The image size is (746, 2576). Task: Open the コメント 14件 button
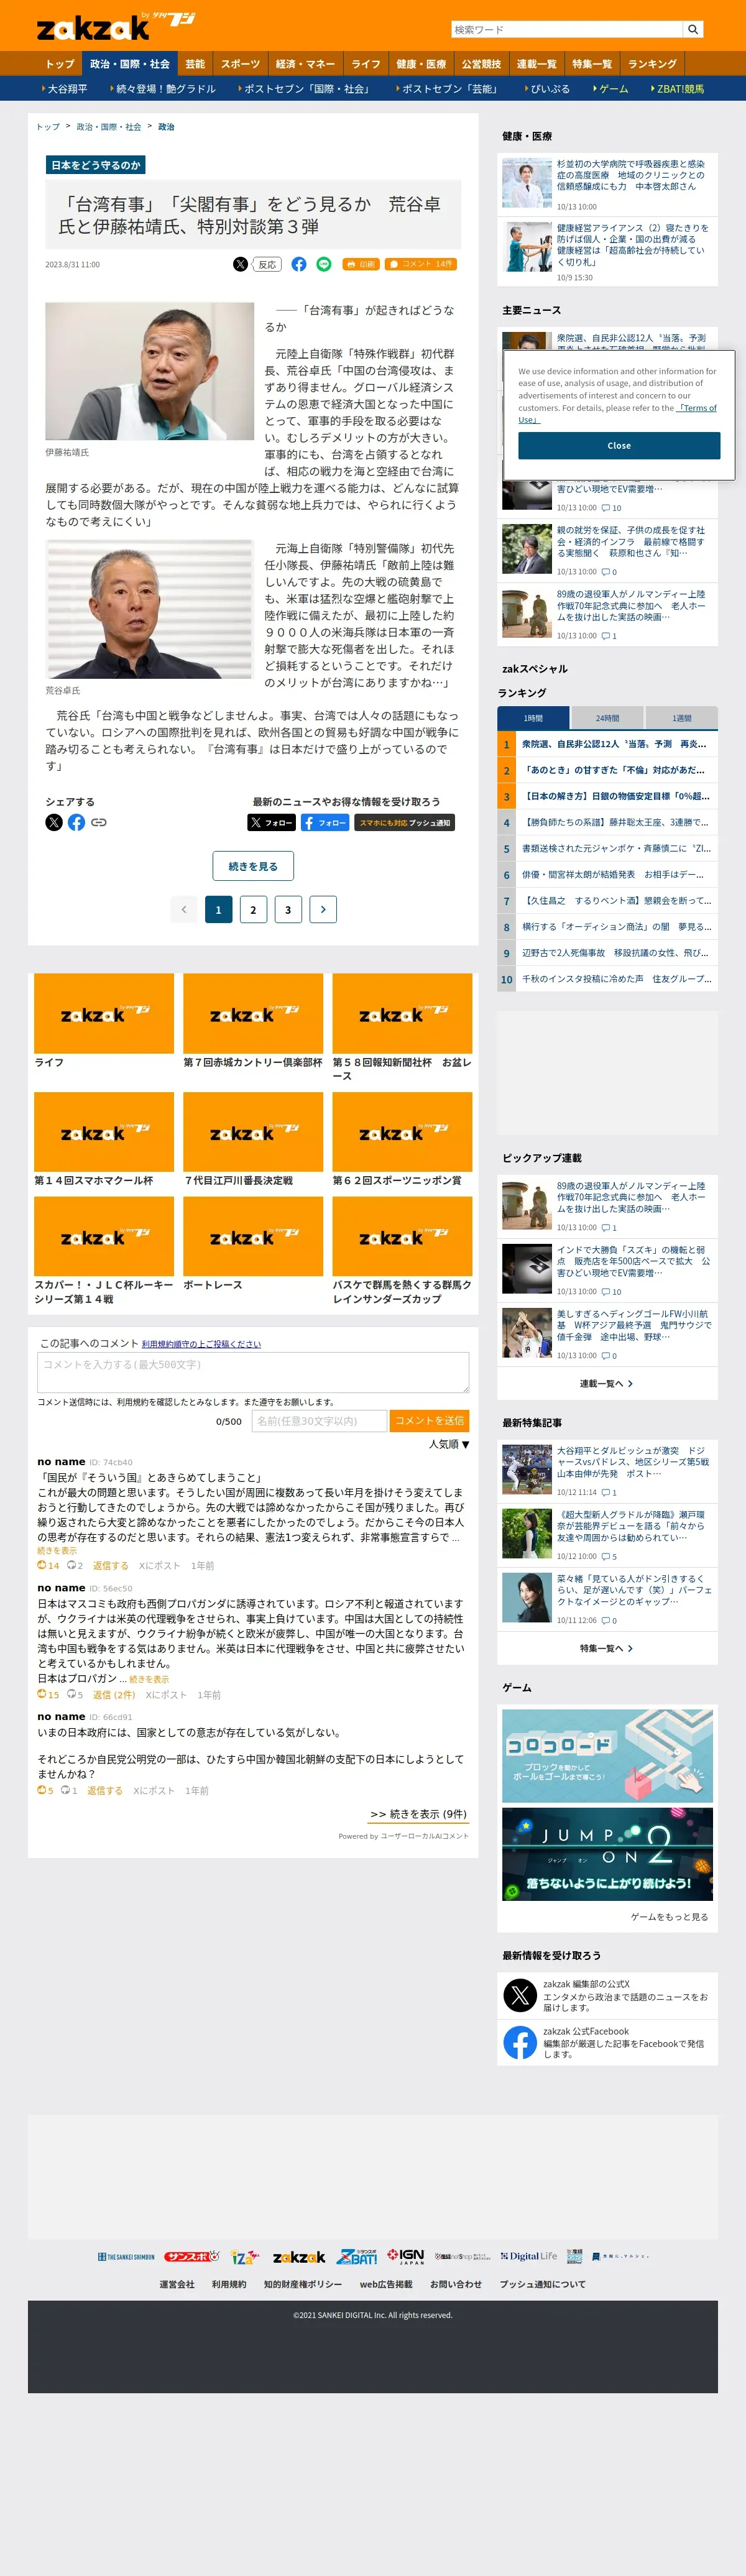(x=421, y=264)
